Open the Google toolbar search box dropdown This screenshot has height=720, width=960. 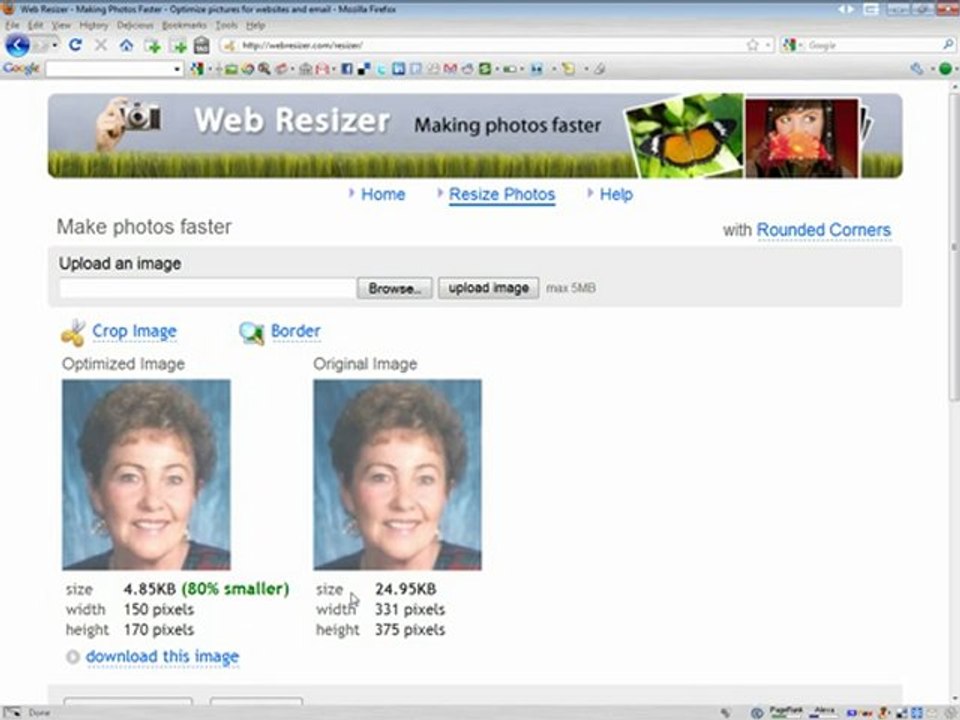(177, 69)
